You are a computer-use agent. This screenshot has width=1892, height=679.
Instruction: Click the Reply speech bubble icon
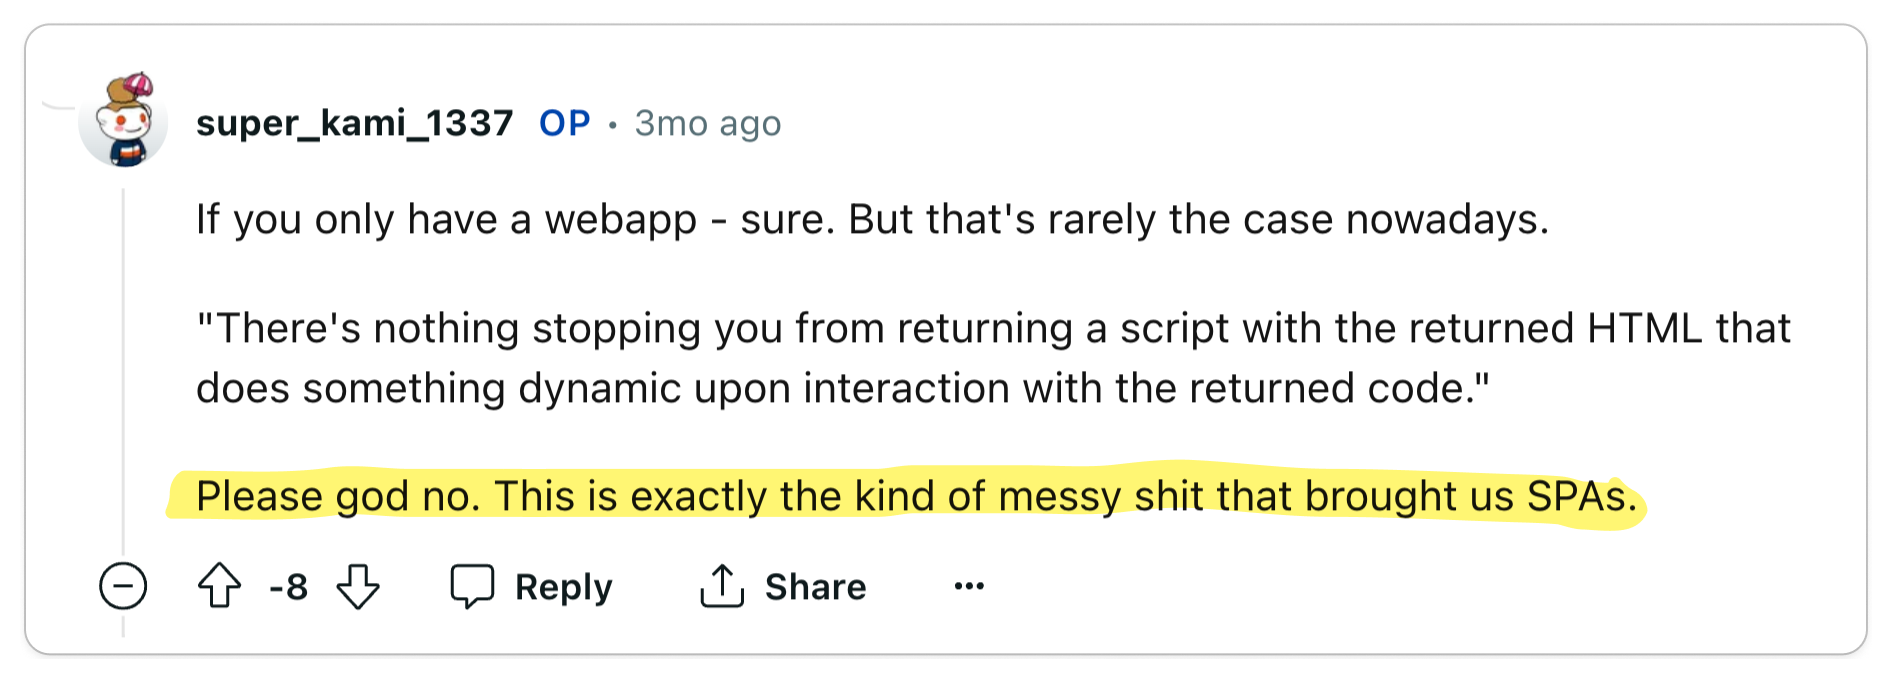(x=472, y=586)
